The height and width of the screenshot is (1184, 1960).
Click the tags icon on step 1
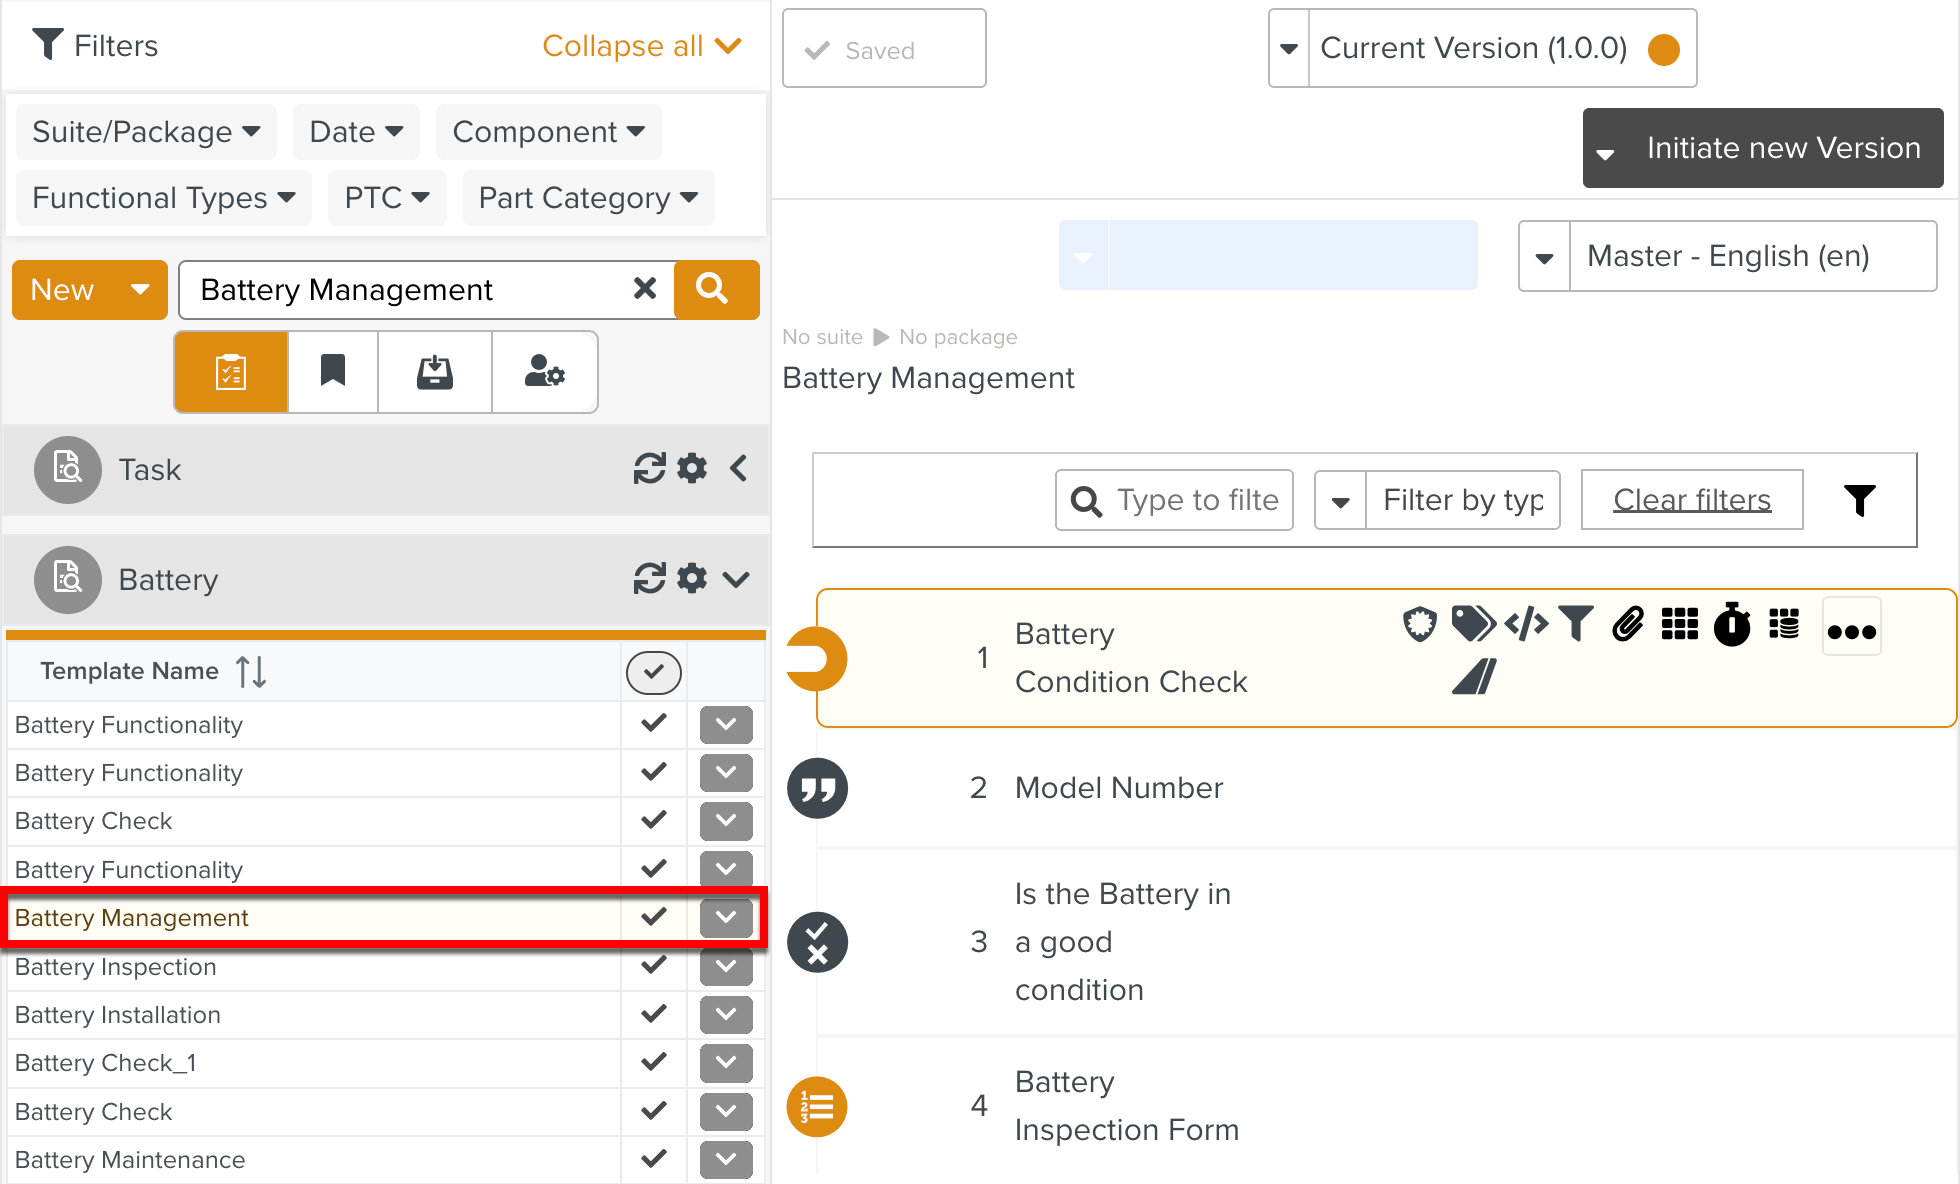tap(1472, 625)
